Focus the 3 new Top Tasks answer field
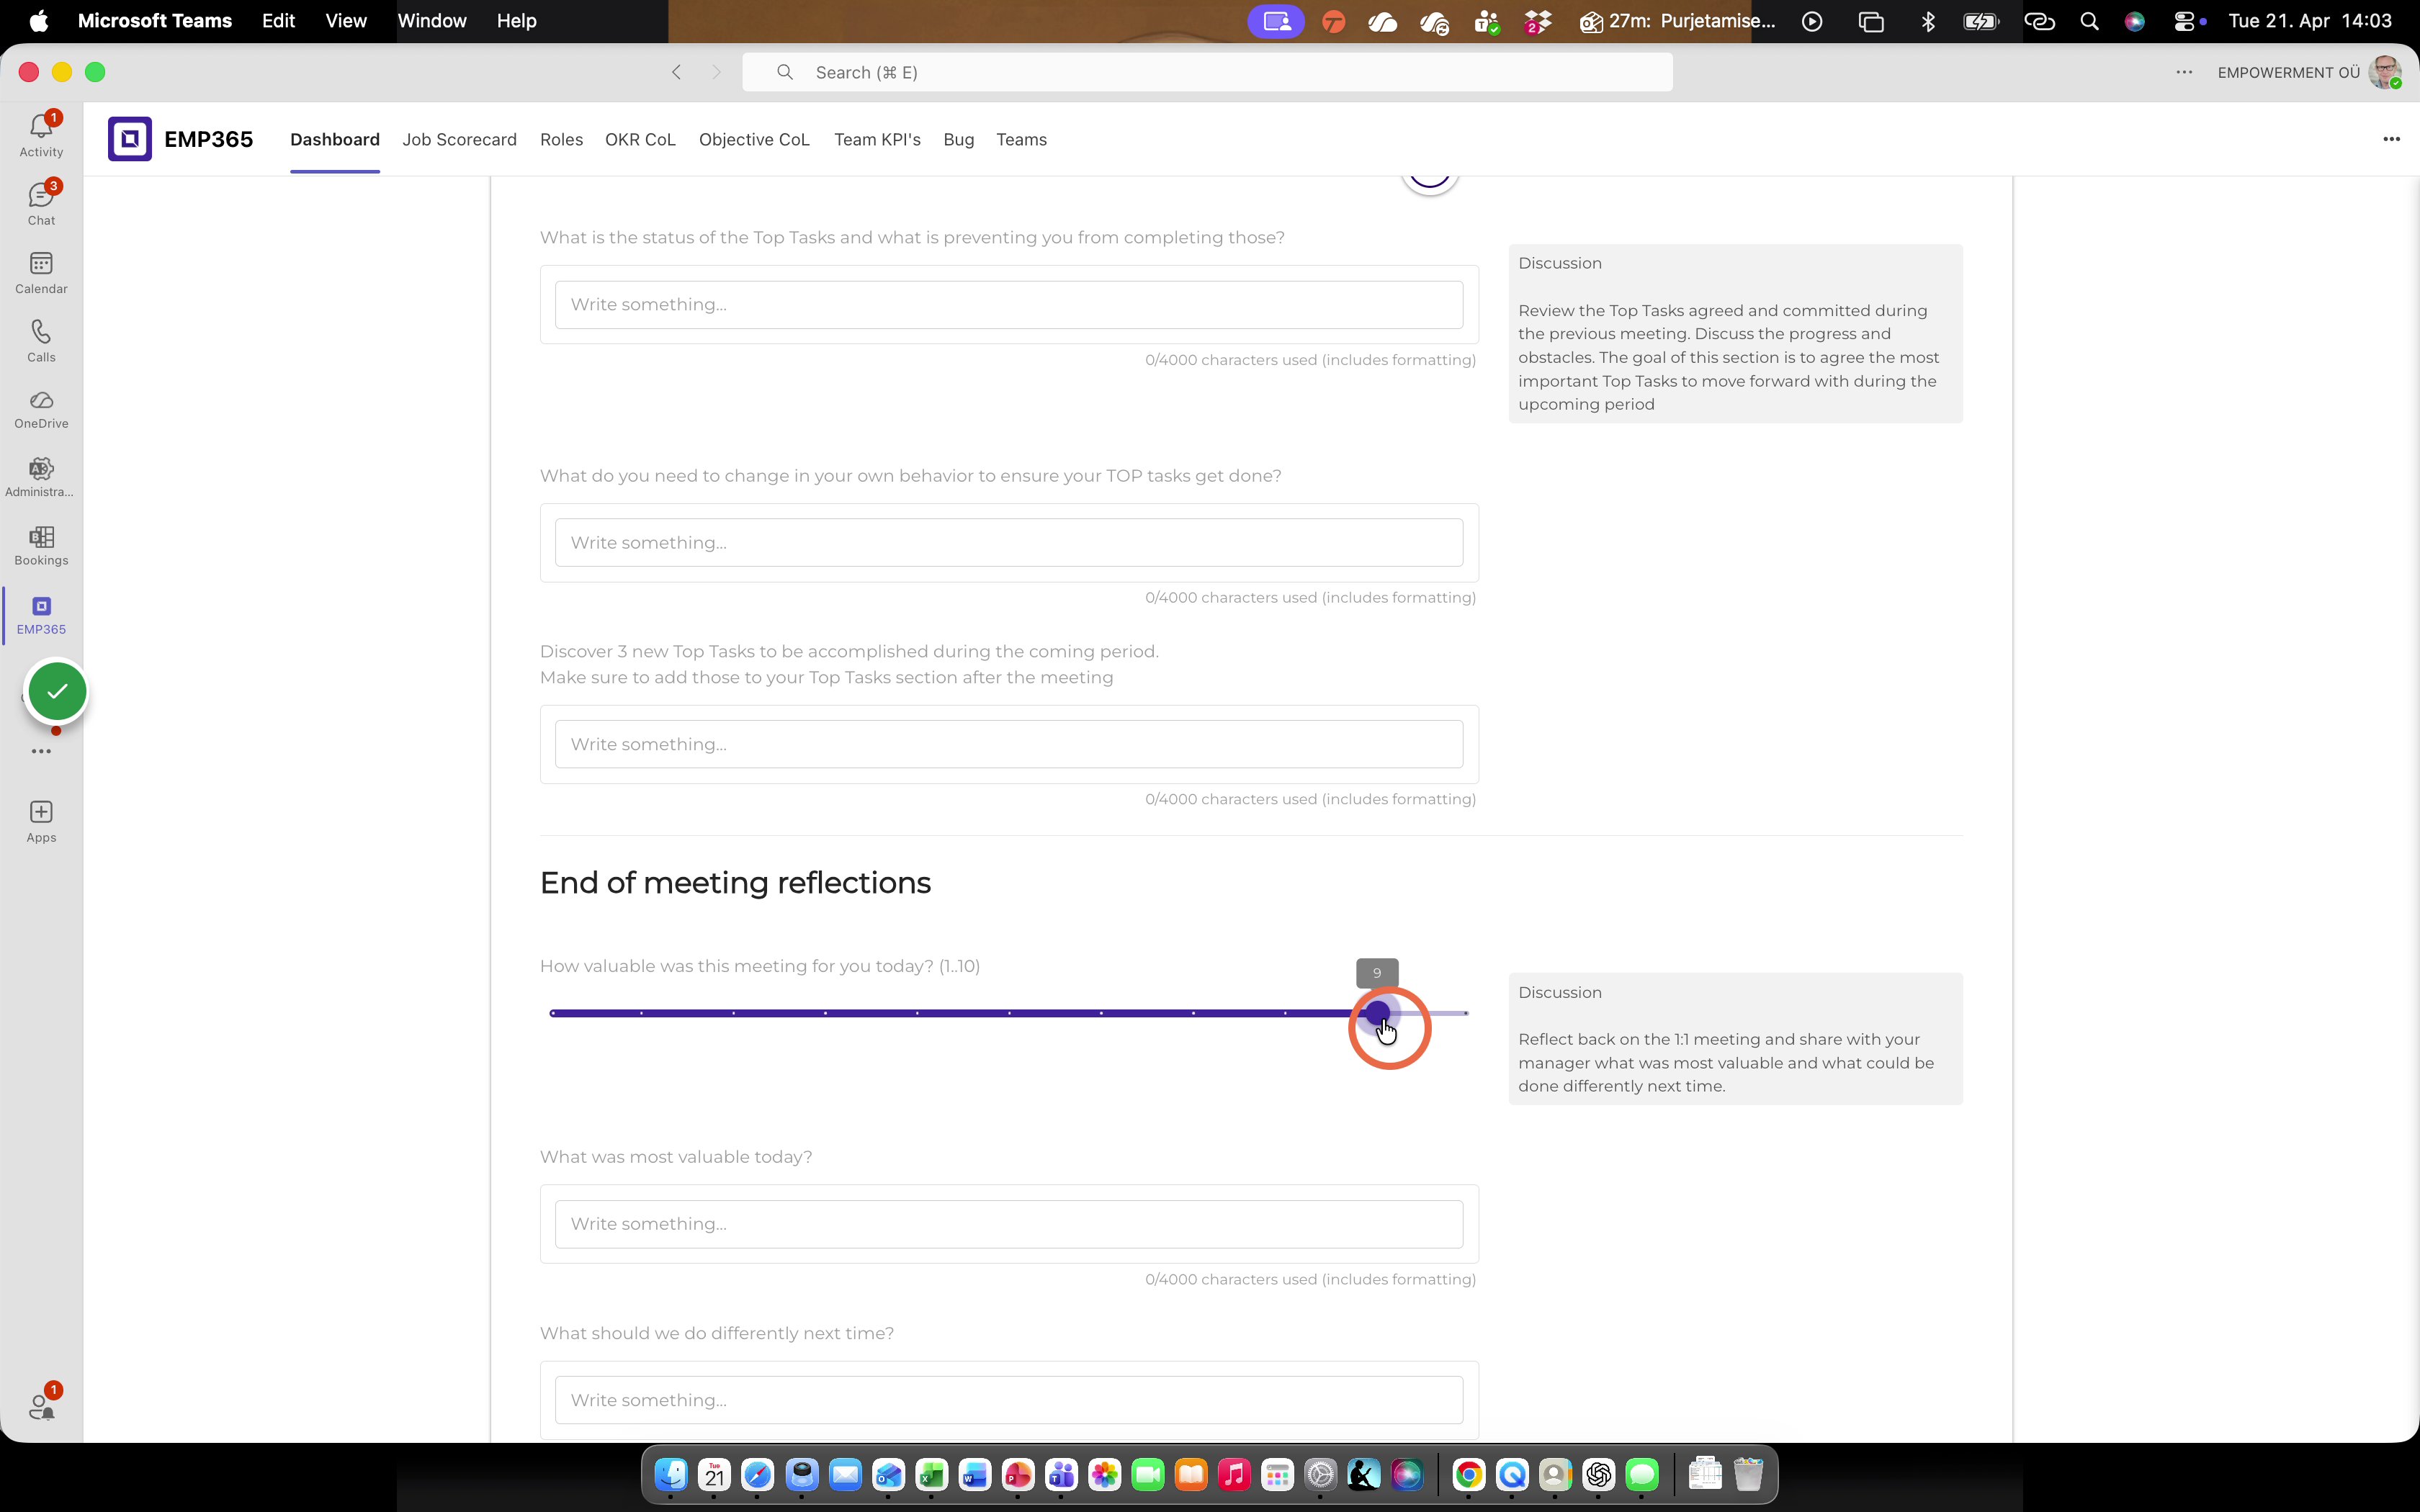Screen dimensions: 2420x1512 coord(1009,744)
